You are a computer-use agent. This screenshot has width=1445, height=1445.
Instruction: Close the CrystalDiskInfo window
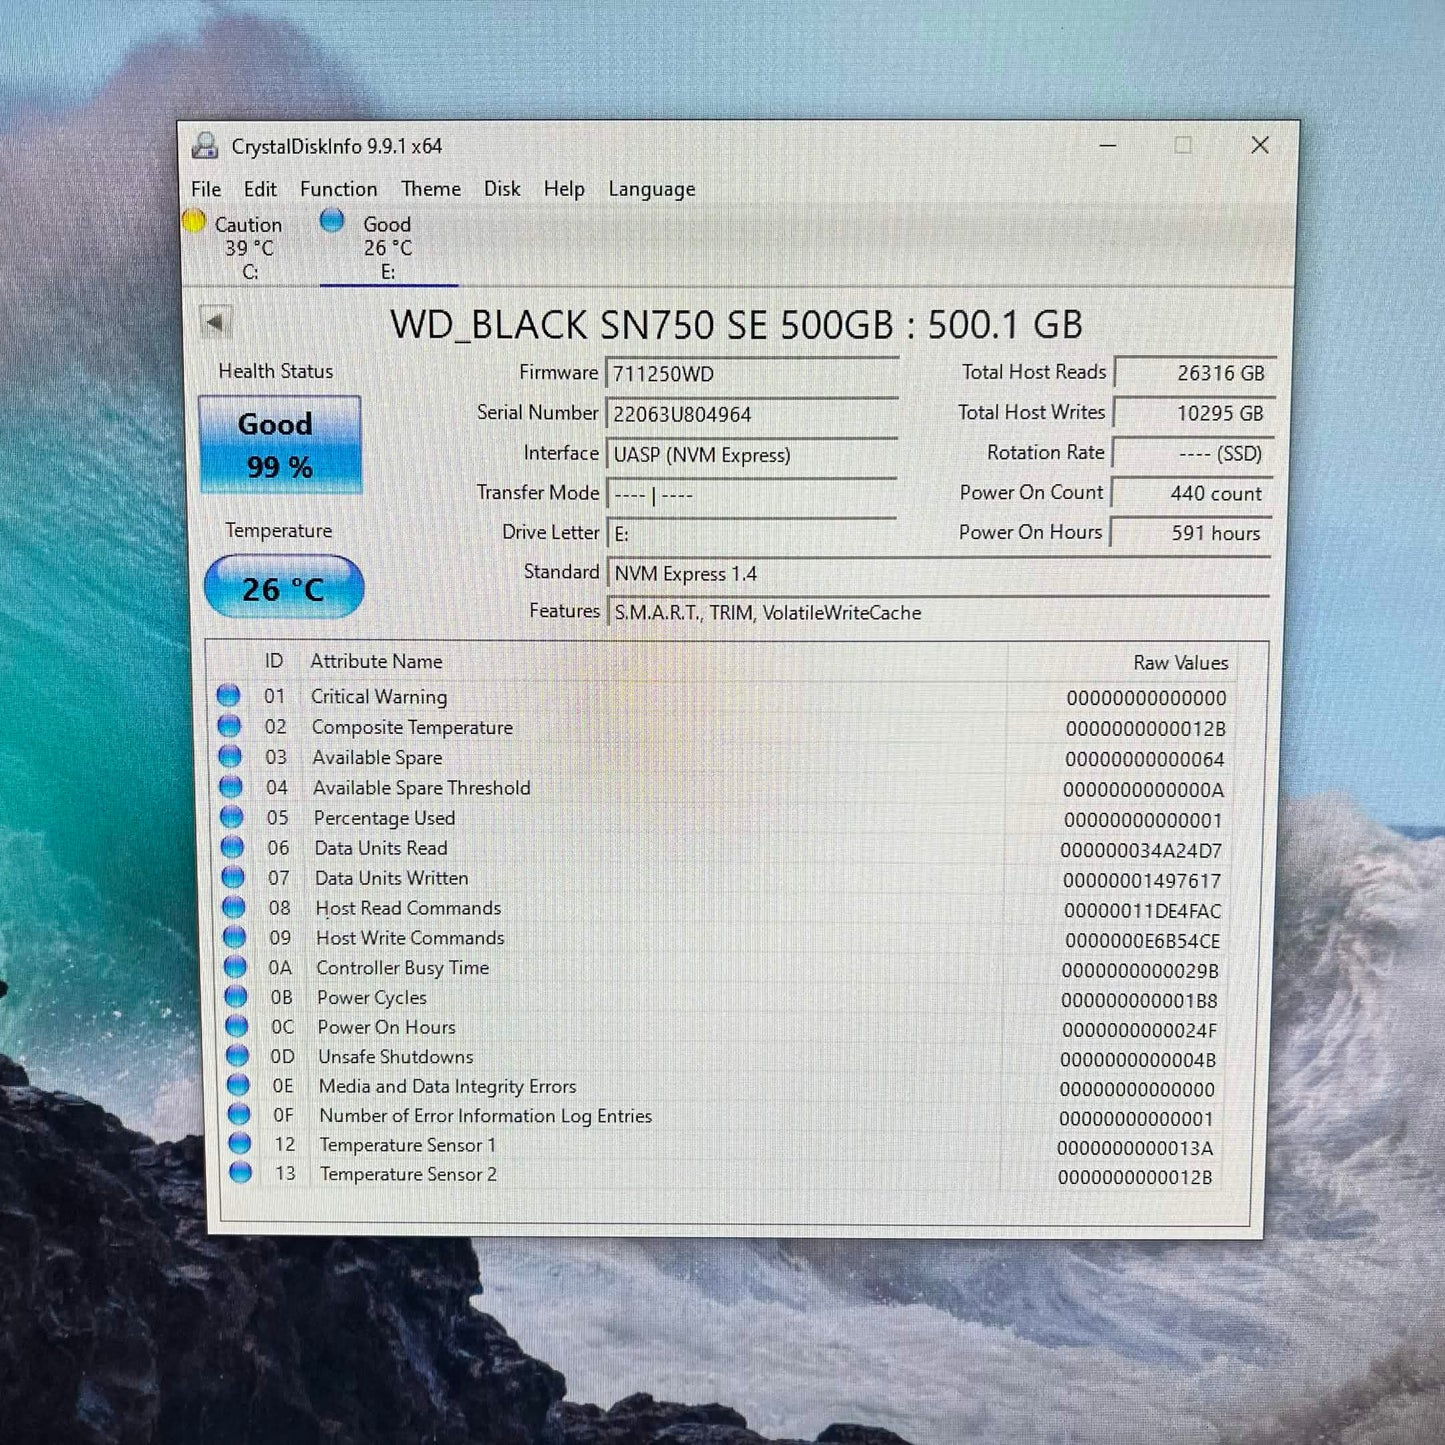pos(1260,145)
